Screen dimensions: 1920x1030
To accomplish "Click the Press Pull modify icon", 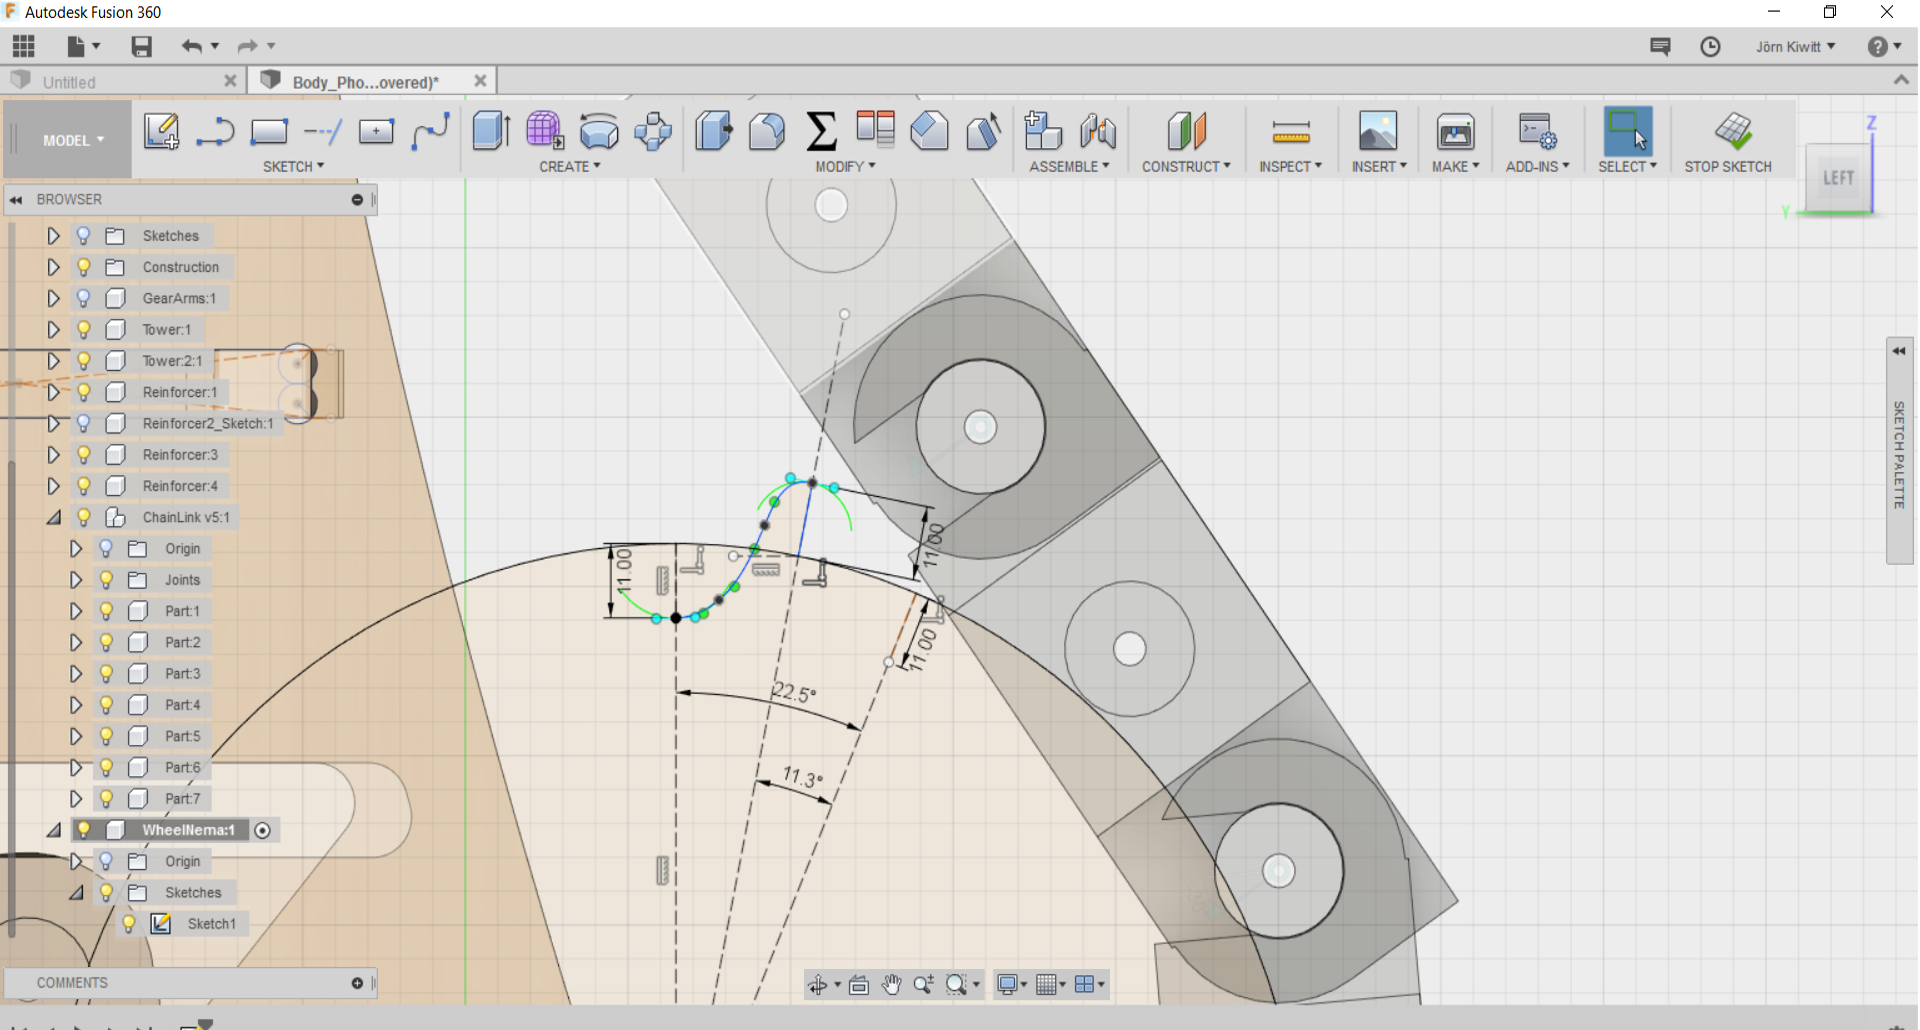I will 713,132.
